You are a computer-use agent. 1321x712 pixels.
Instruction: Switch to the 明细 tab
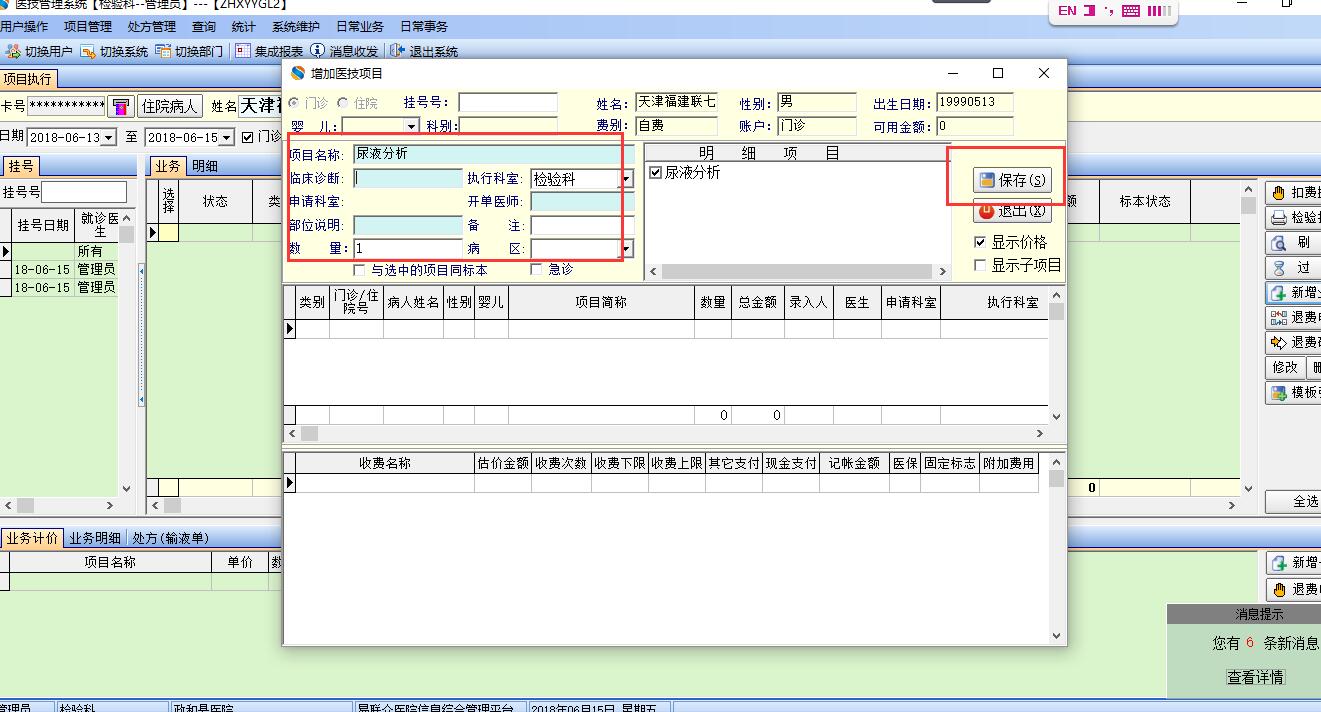(x=205, y=167)
